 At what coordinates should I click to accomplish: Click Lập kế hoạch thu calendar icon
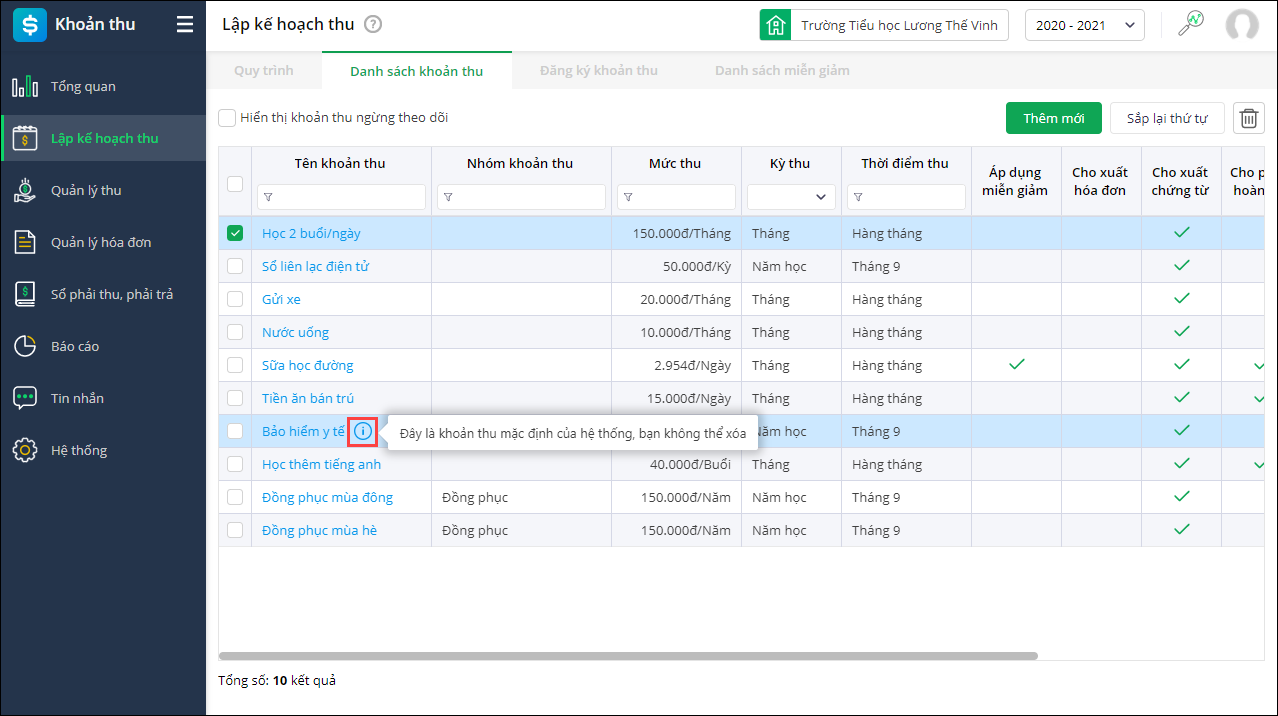[x=25, y=138]
